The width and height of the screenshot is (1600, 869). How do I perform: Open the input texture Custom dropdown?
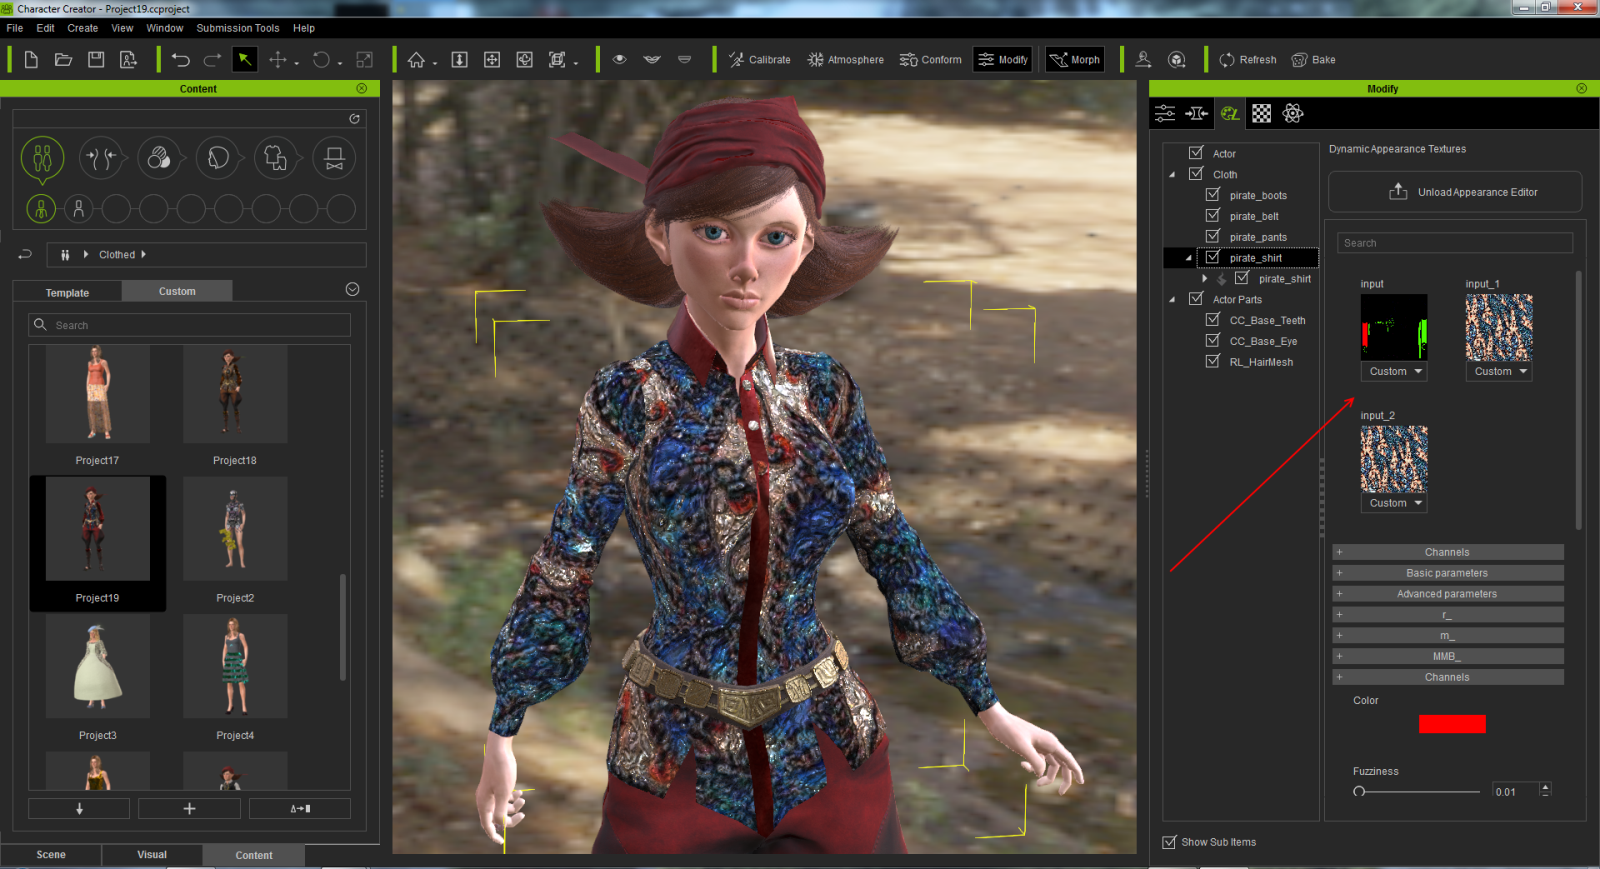point(1394,371)
